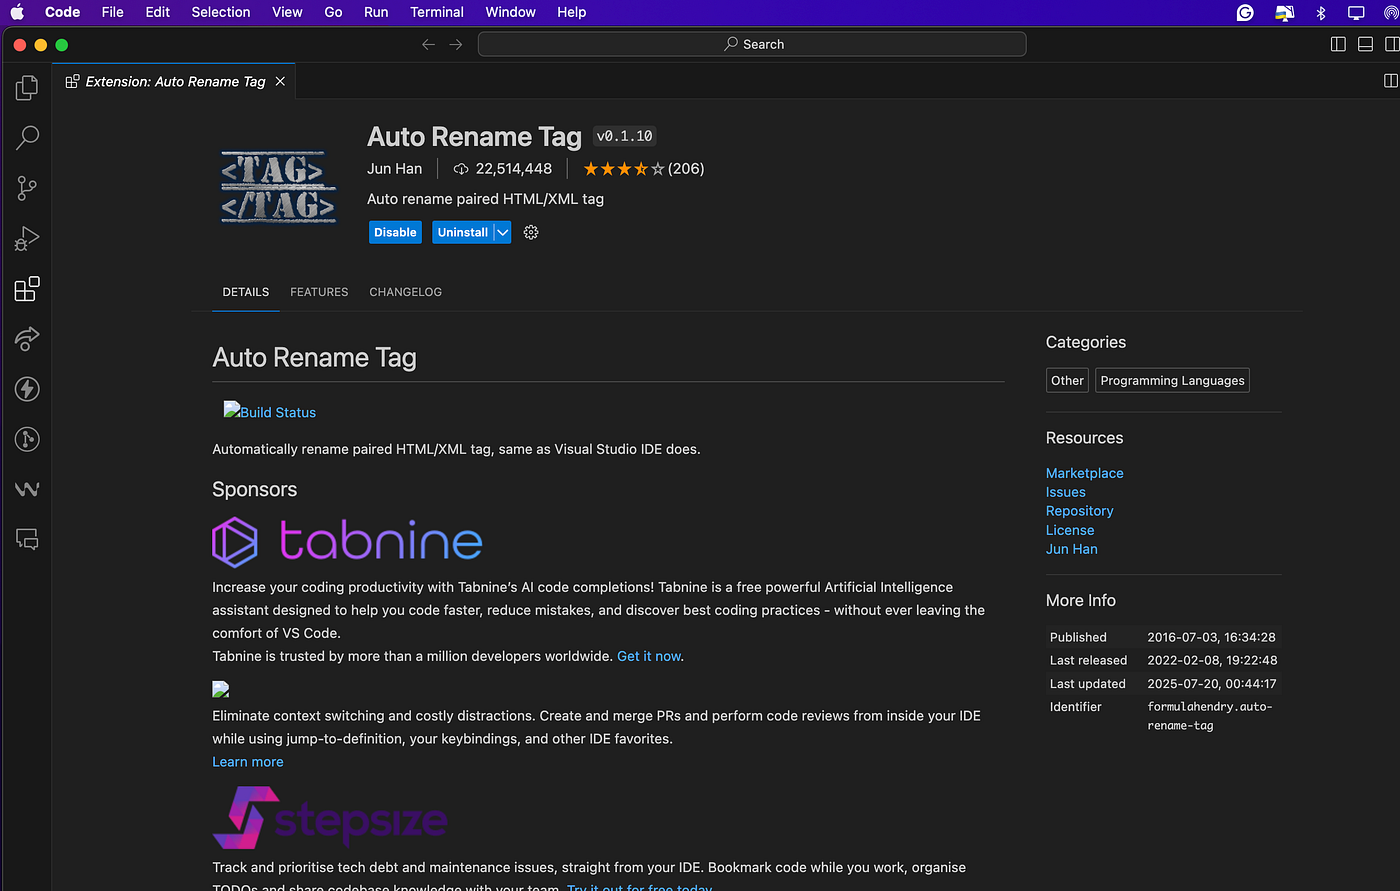Open the Jun Han resource link
The image size is (1400, 891).
(1072, 549)
